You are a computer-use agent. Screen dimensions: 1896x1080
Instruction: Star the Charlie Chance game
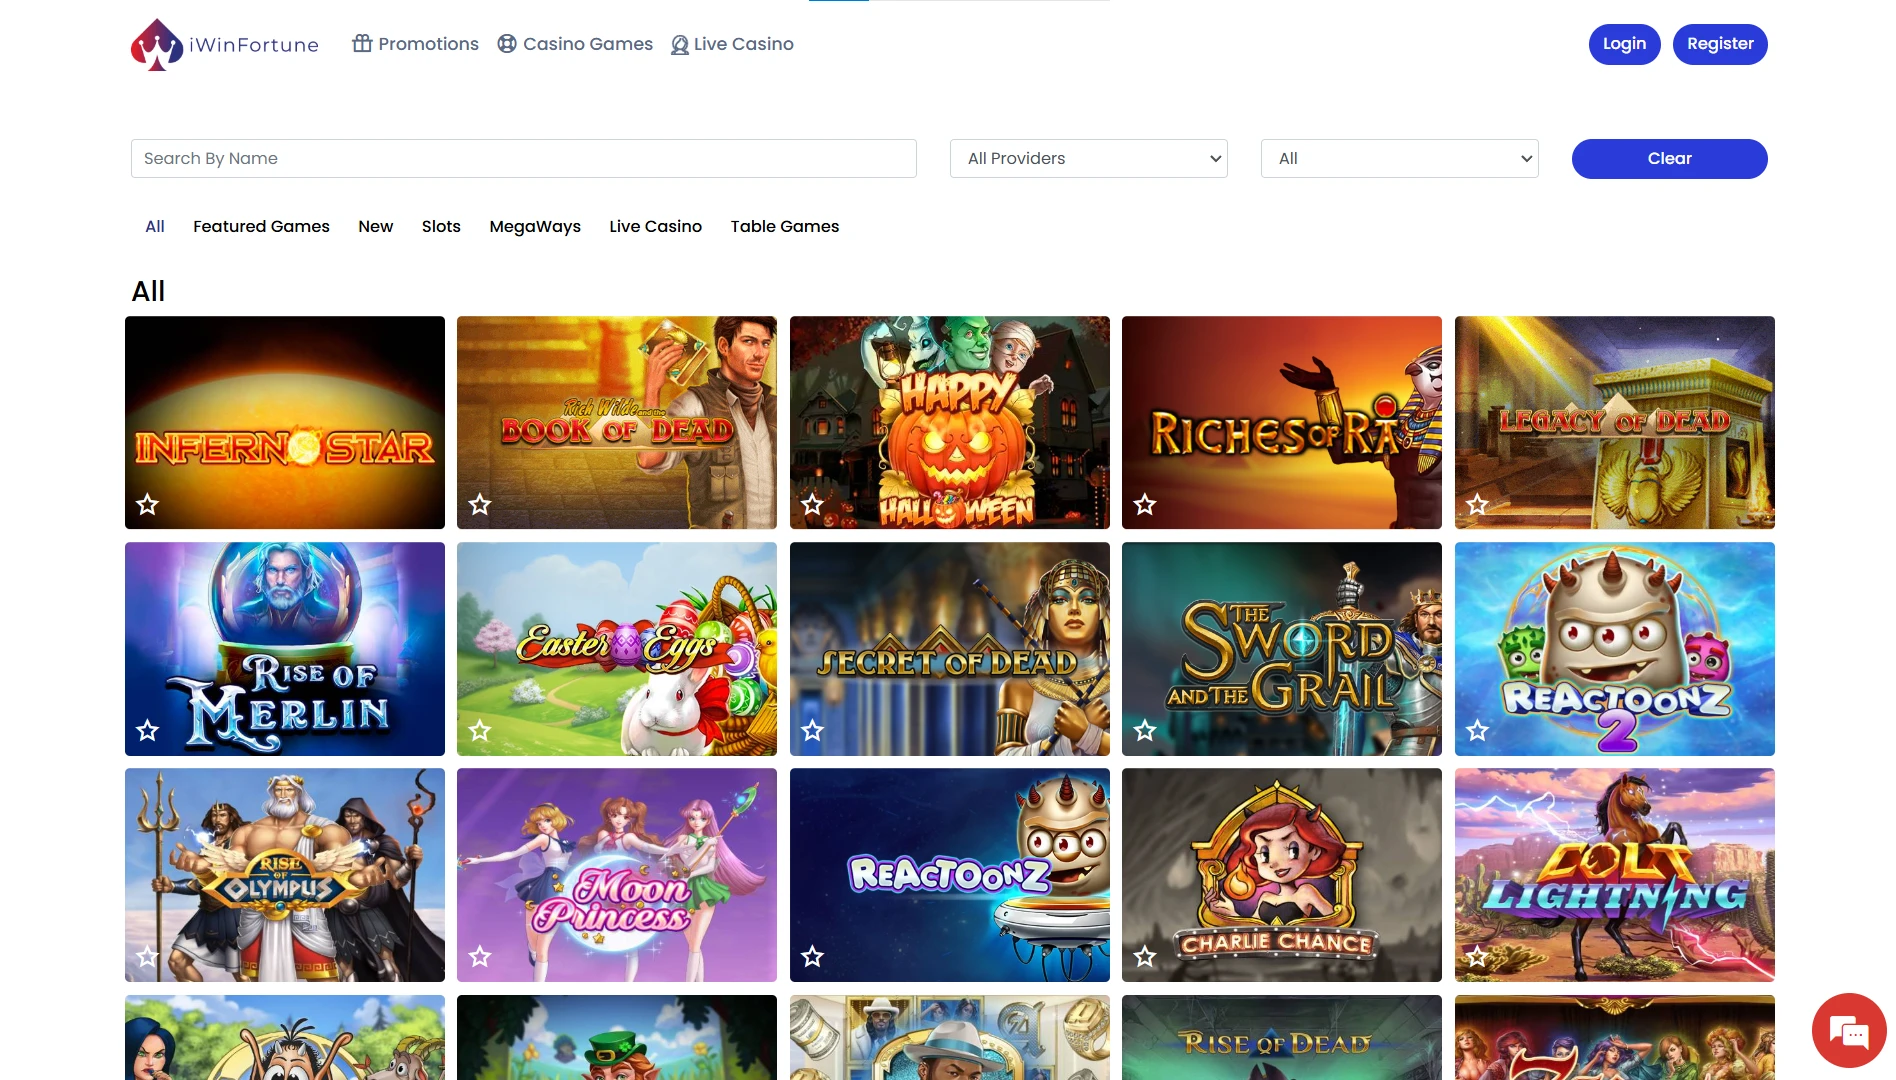pos(1145,957)
